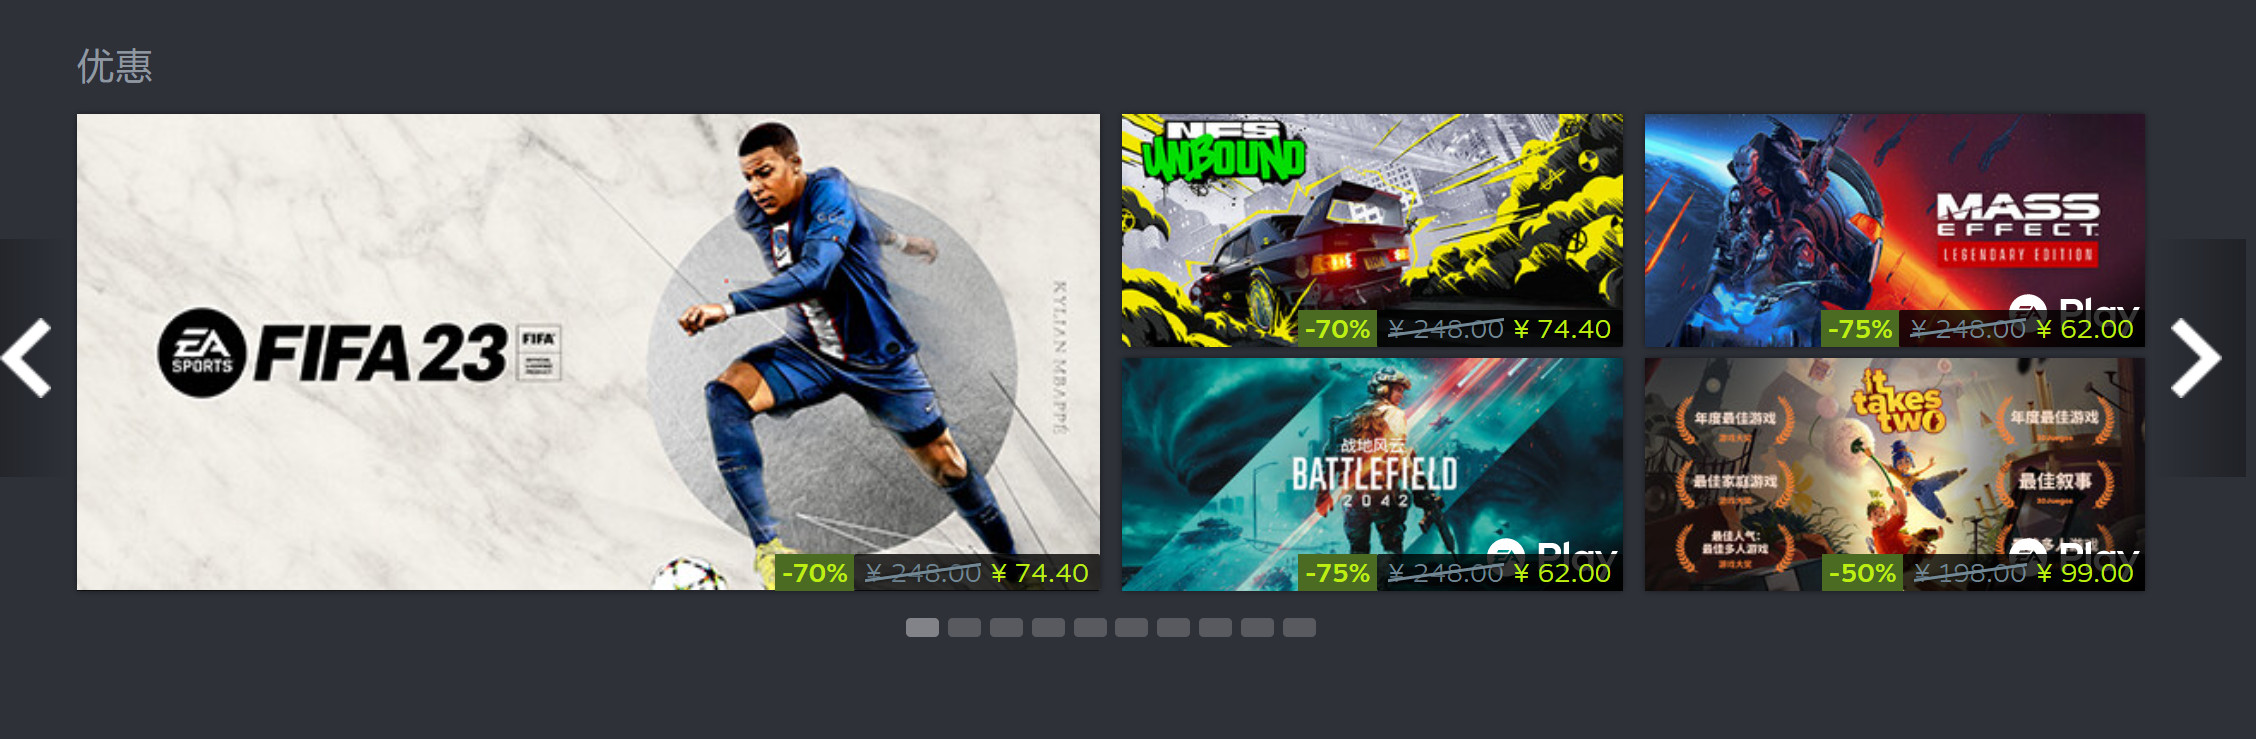Open the Battlefield 2042 deal tile
The width and height of the screenshot is (2256, 739).
click(1372, 474)
